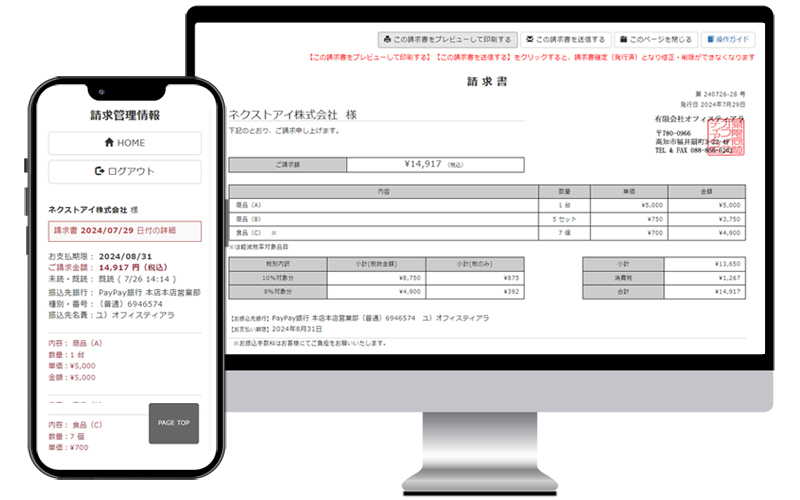Click the 合計 total row
This screenshot has height=500, width=800.
tap(663, 292)
